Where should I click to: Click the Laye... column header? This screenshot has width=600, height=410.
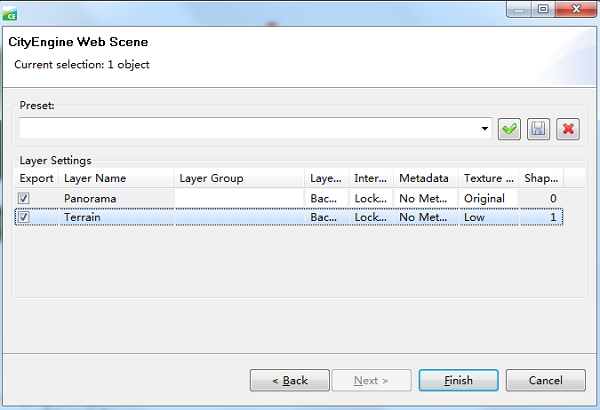326,178
